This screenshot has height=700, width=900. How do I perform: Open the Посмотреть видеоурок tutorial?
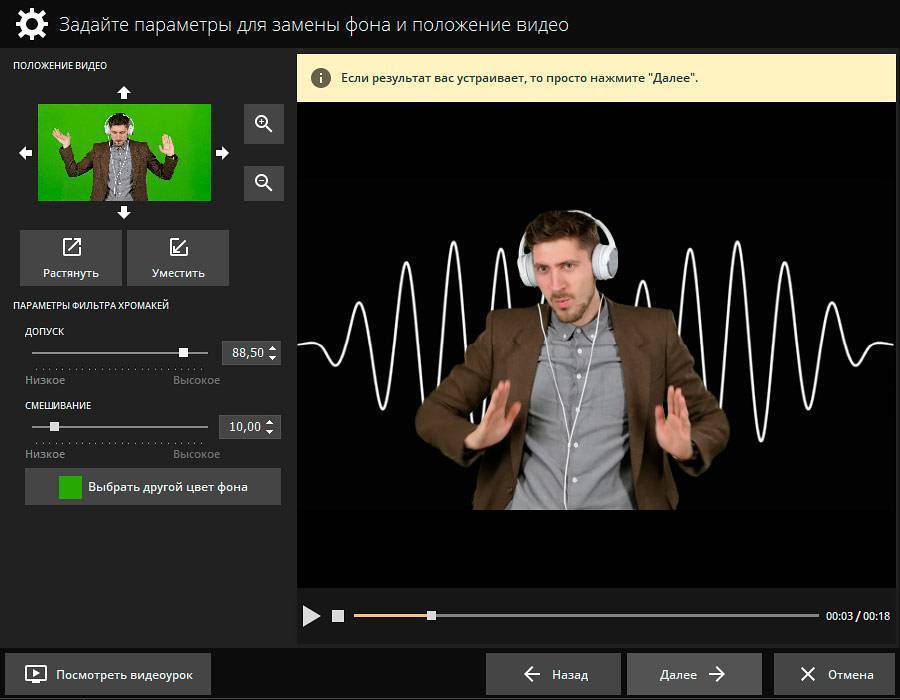point(108,674)
